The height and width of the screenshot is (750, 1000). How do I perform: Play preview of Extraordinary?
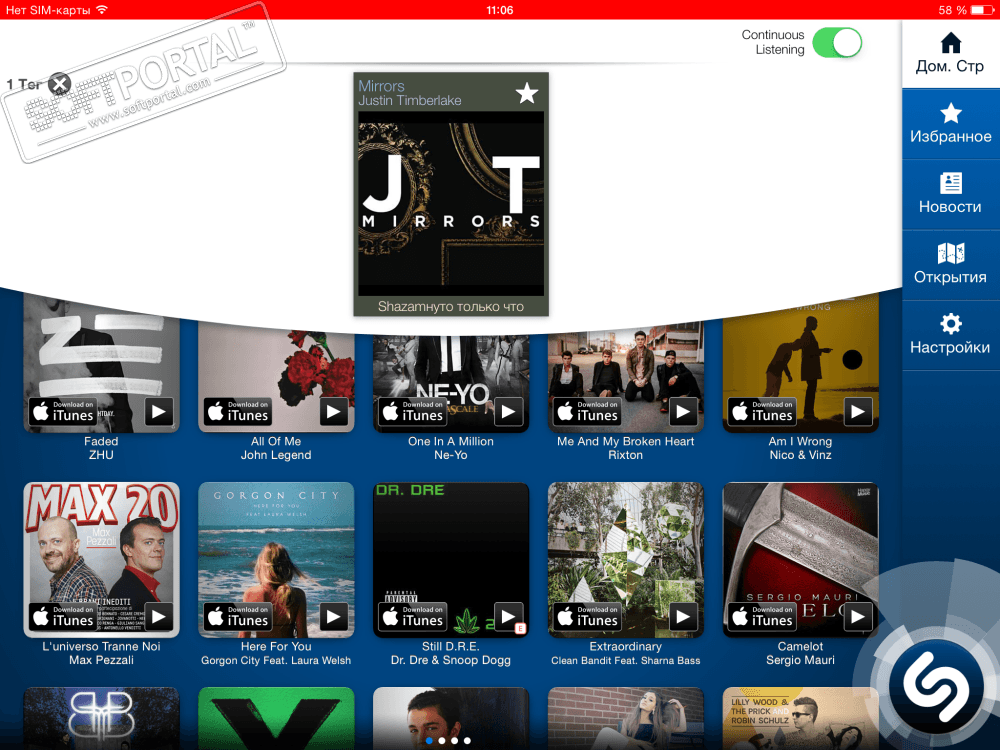(x=683, y=617)
